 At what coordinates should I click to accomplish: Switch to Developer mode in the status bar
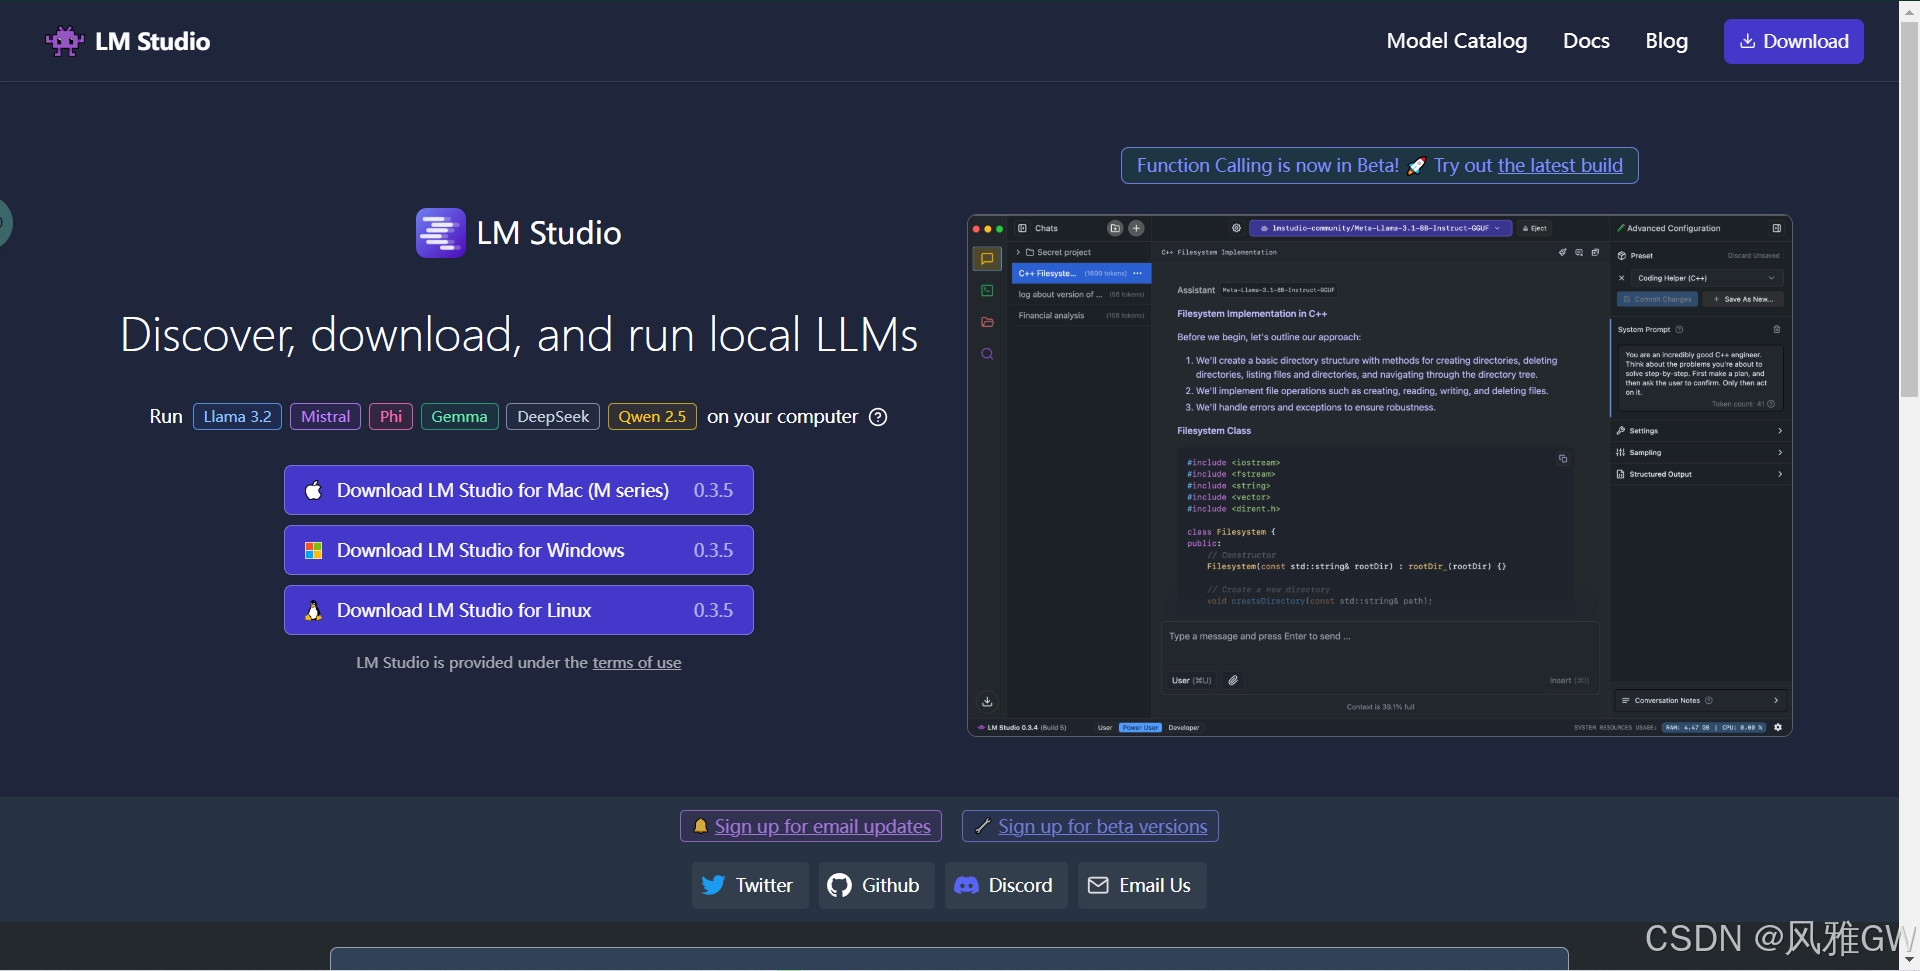click(x=1183, y=728)
